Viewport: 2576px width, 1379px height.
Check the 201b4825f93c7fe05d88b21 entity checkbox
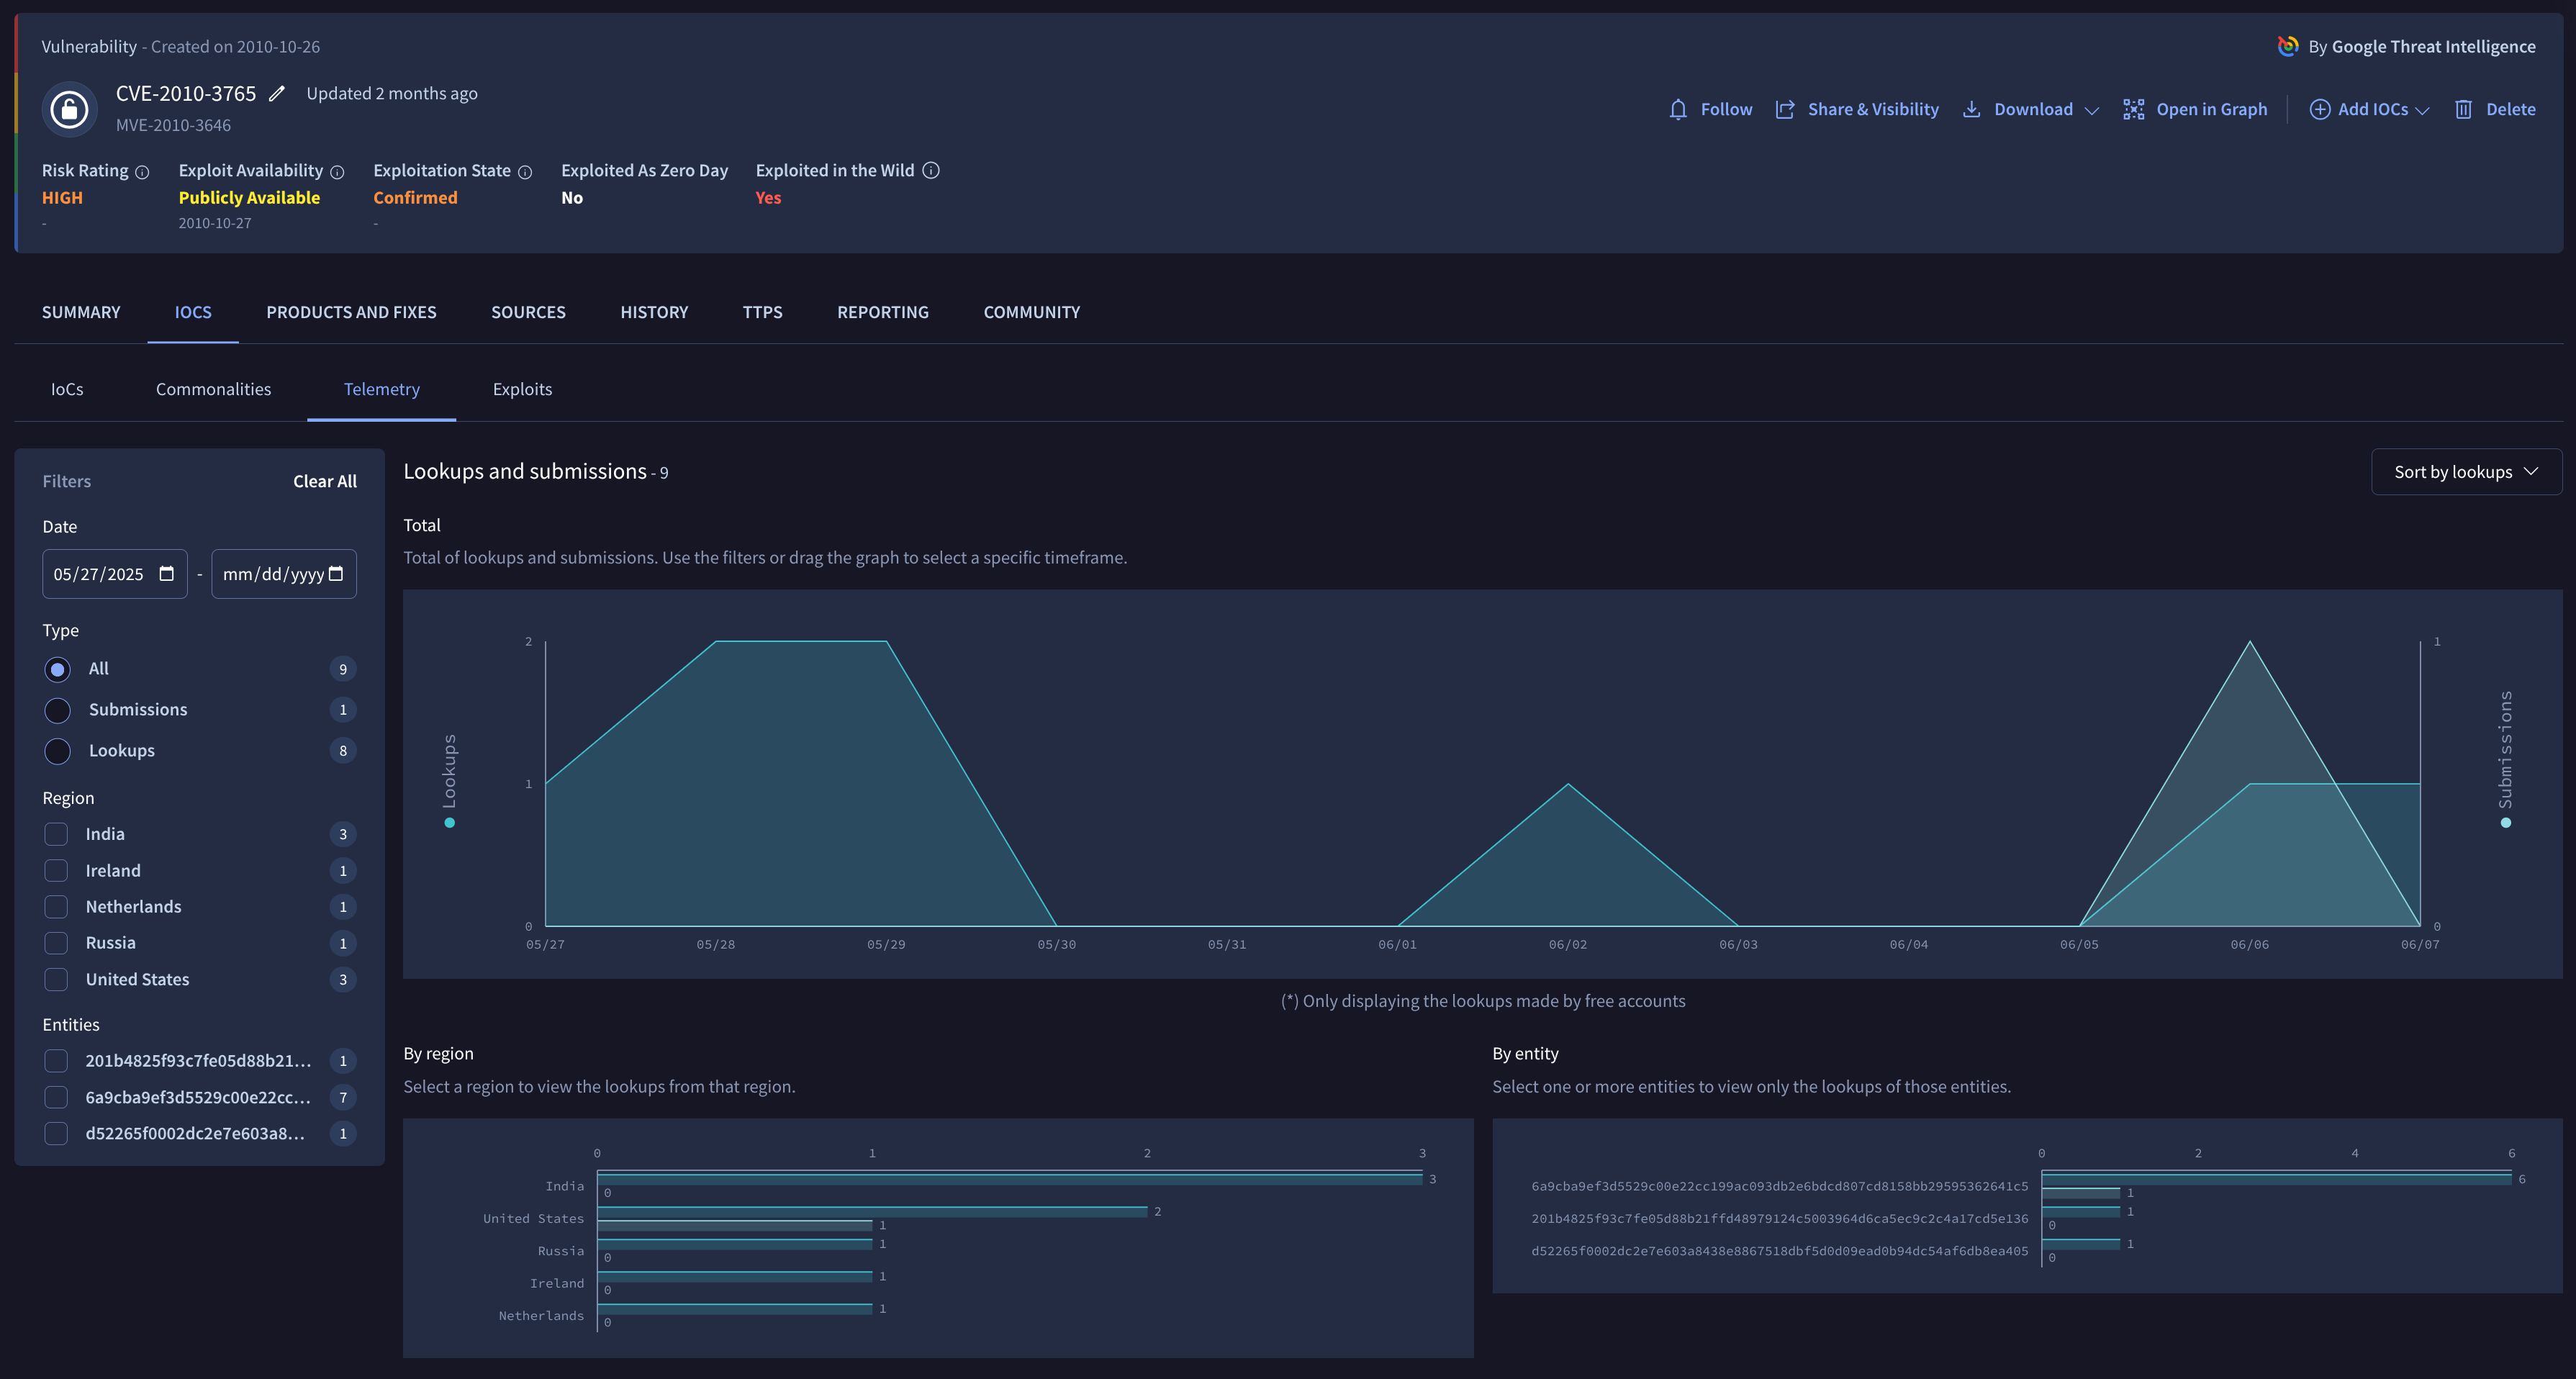pyautogui.click(x=56, y=1061)
